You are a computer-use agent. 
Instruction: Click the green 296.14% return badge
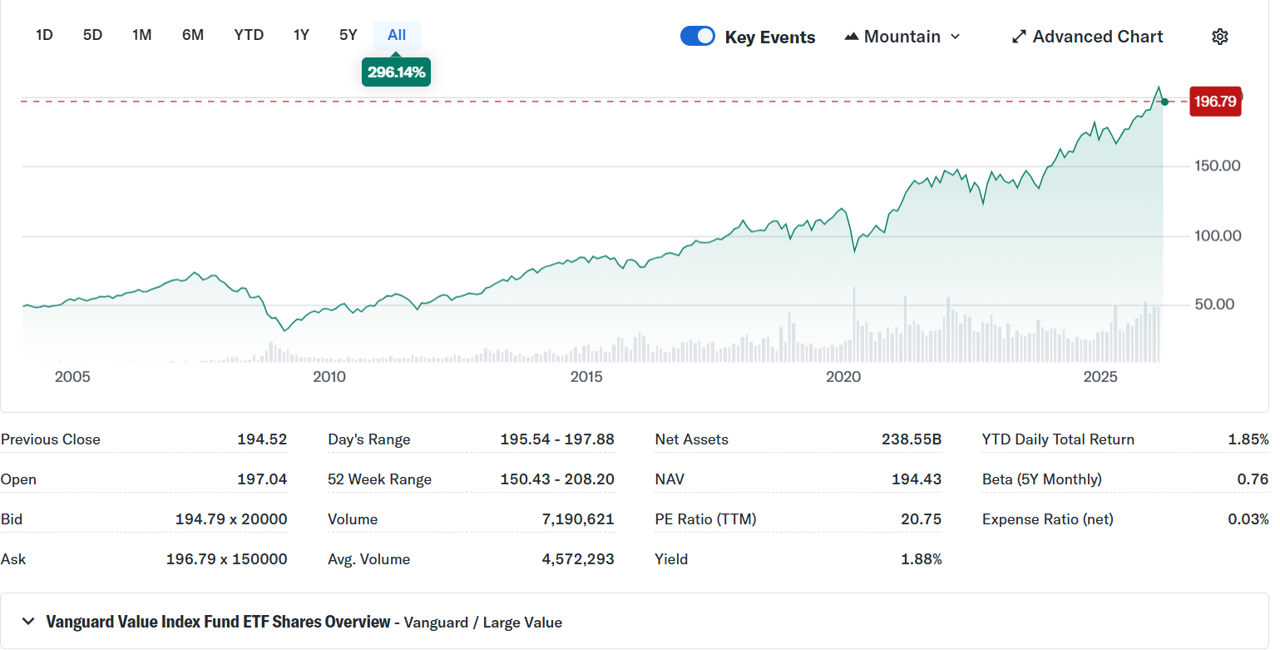pyautogui.click(x=396, y=72)
